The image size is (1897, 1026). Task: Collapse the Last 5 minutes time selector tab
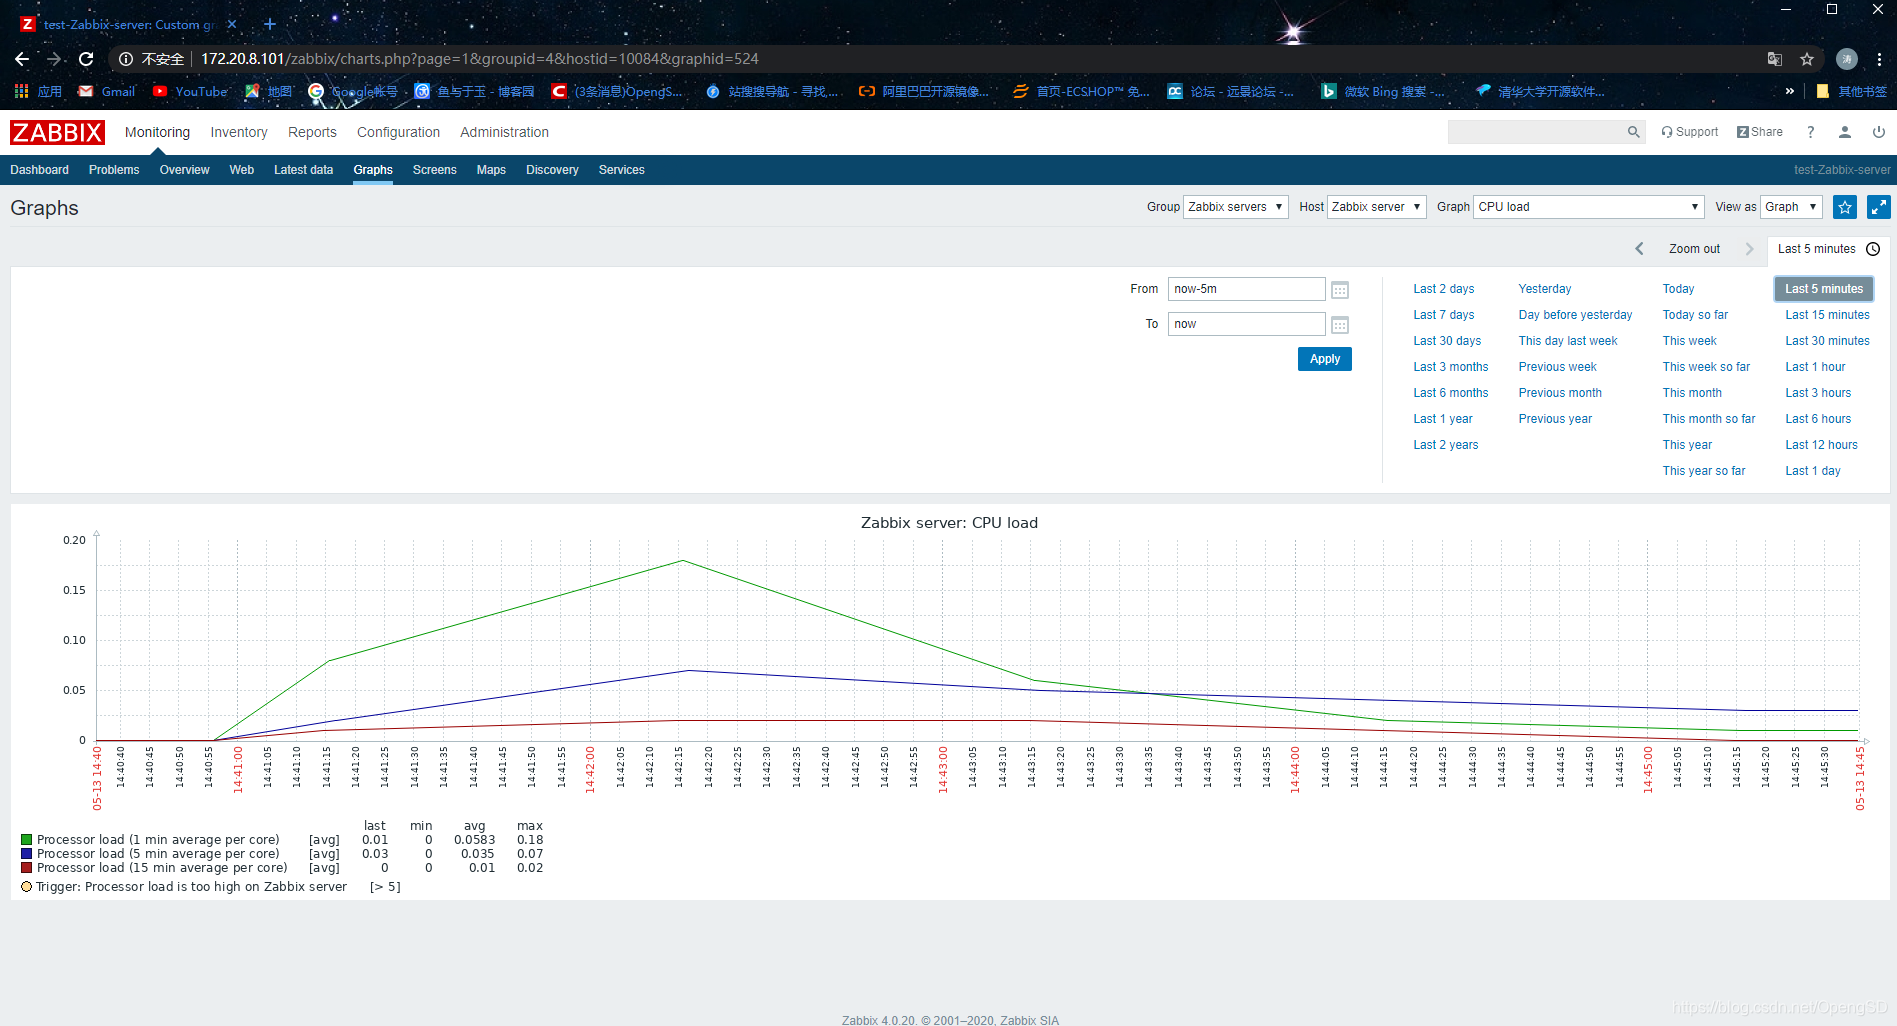coord(1828,249)
